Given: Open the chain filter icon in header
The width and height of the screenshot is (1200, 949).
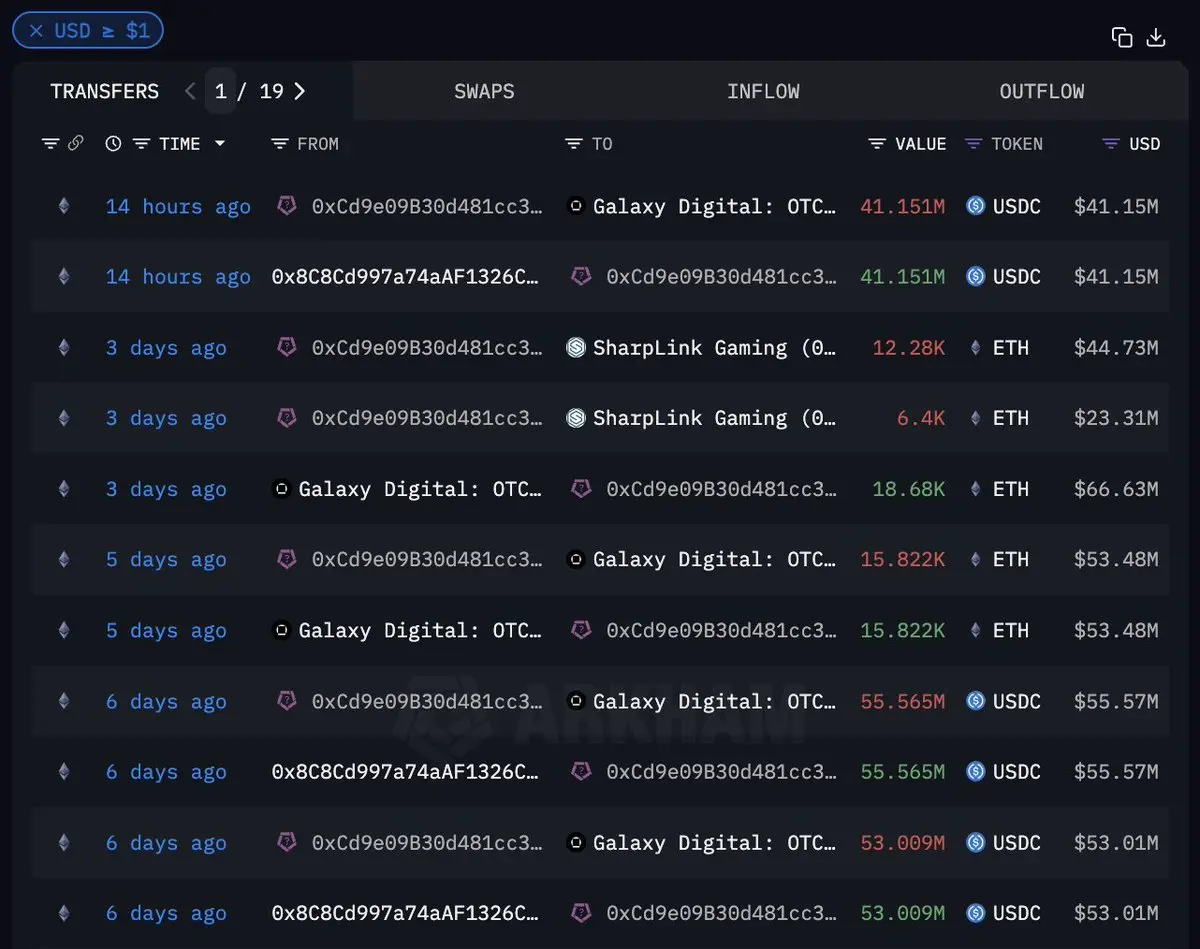Looking at the screenshot, I should coord(50,144).
